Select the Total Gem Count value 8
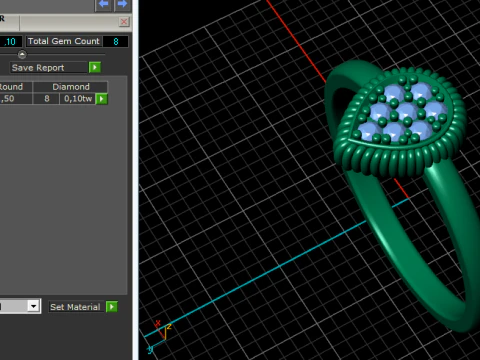Screen dimensions: 480x360 point(116,42)
